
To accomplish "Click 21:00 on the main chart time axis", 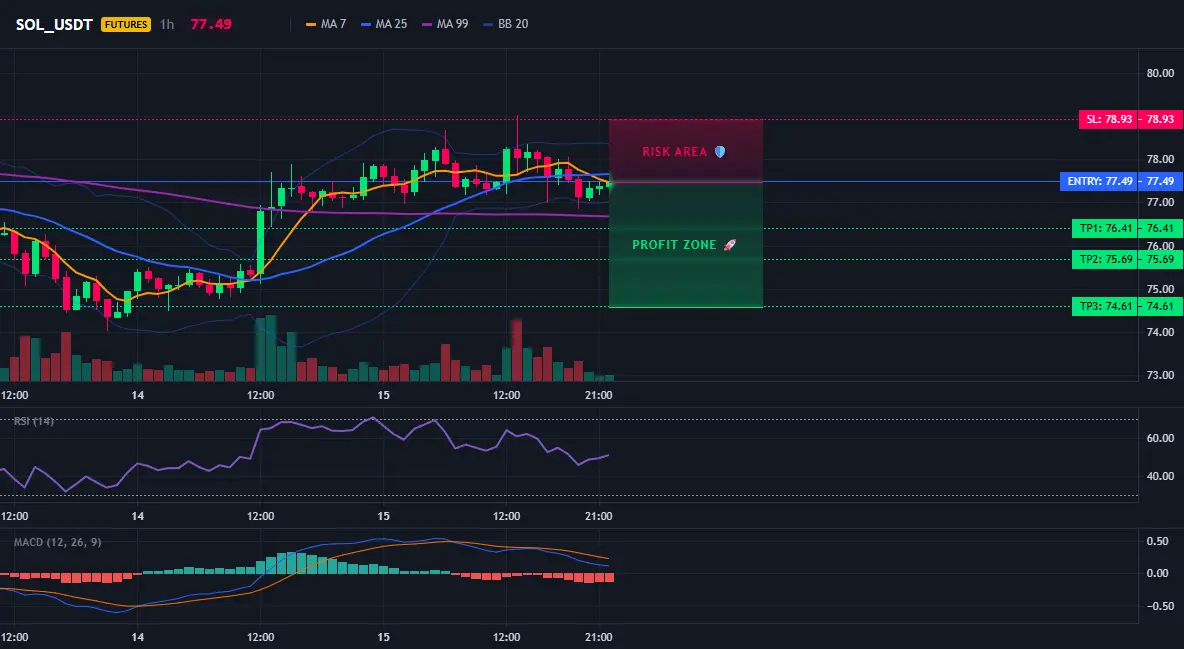I will pos(598,395).
